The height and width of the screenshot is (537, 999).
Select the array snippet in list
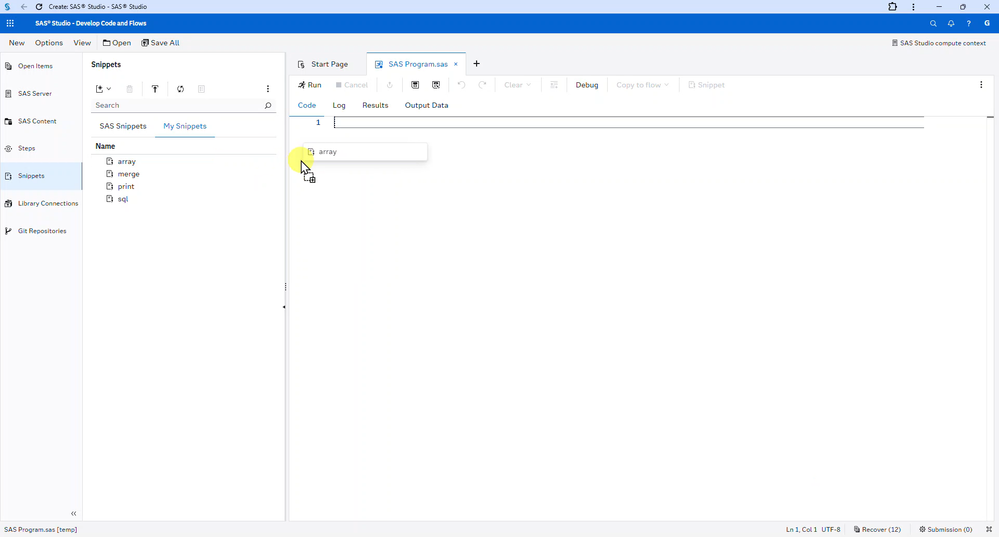click(x=127, y=162)
